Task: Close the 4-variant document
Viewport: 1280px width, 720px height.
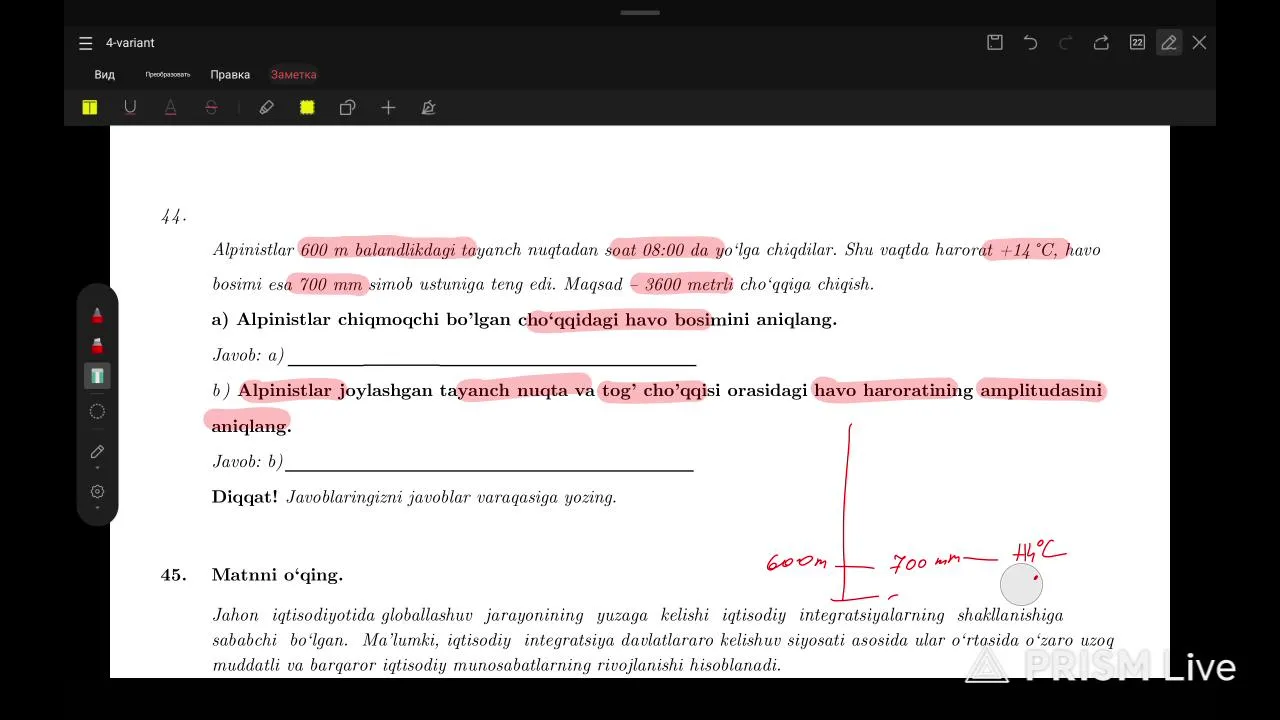Action: click(1199, 42)
